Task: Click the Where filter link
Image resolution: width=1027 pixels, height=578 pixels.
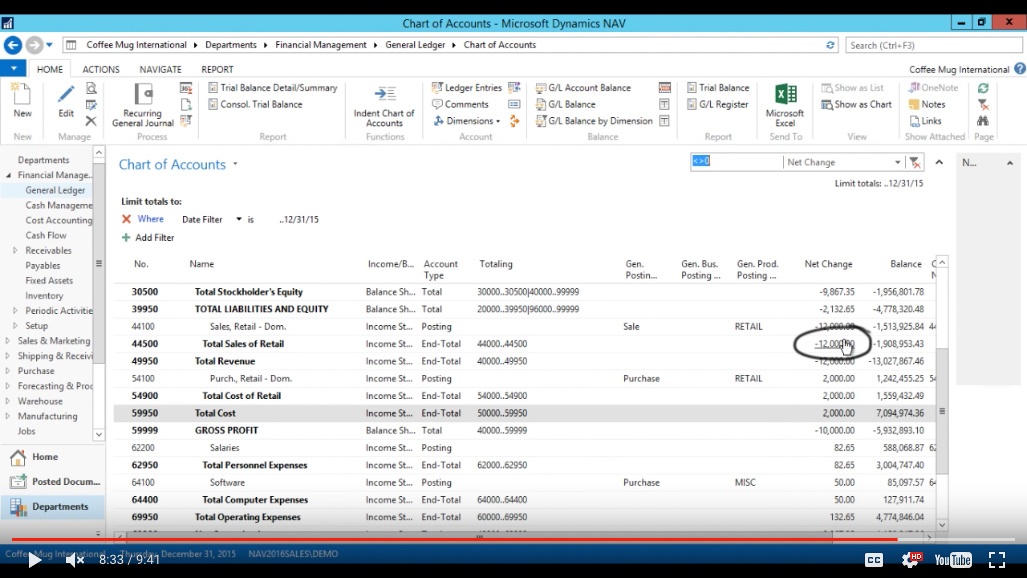Action: point(151,219)
